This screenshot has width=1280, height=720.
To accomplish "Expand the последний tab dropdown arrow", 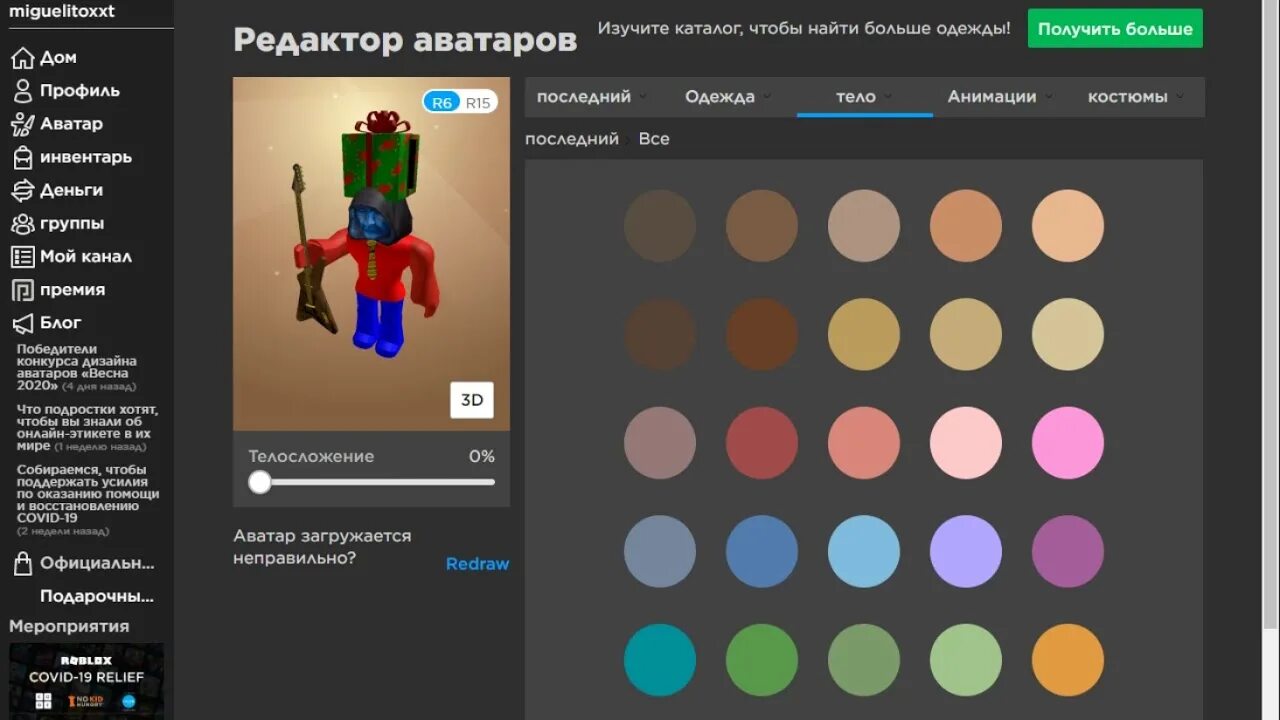I will coord(642,97).
